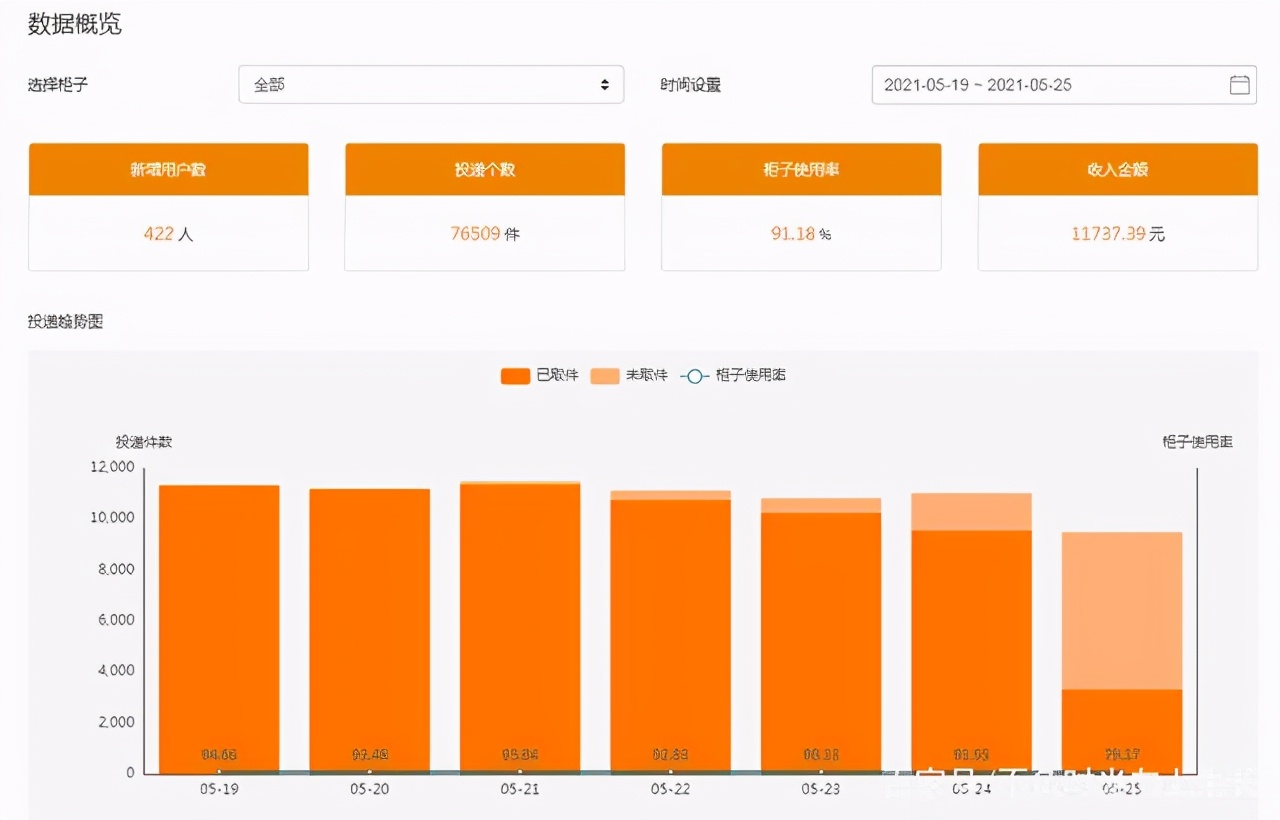Toggle the 柜子使用率 line legend item
This screenshot has width=1280, height=820.
733,376
